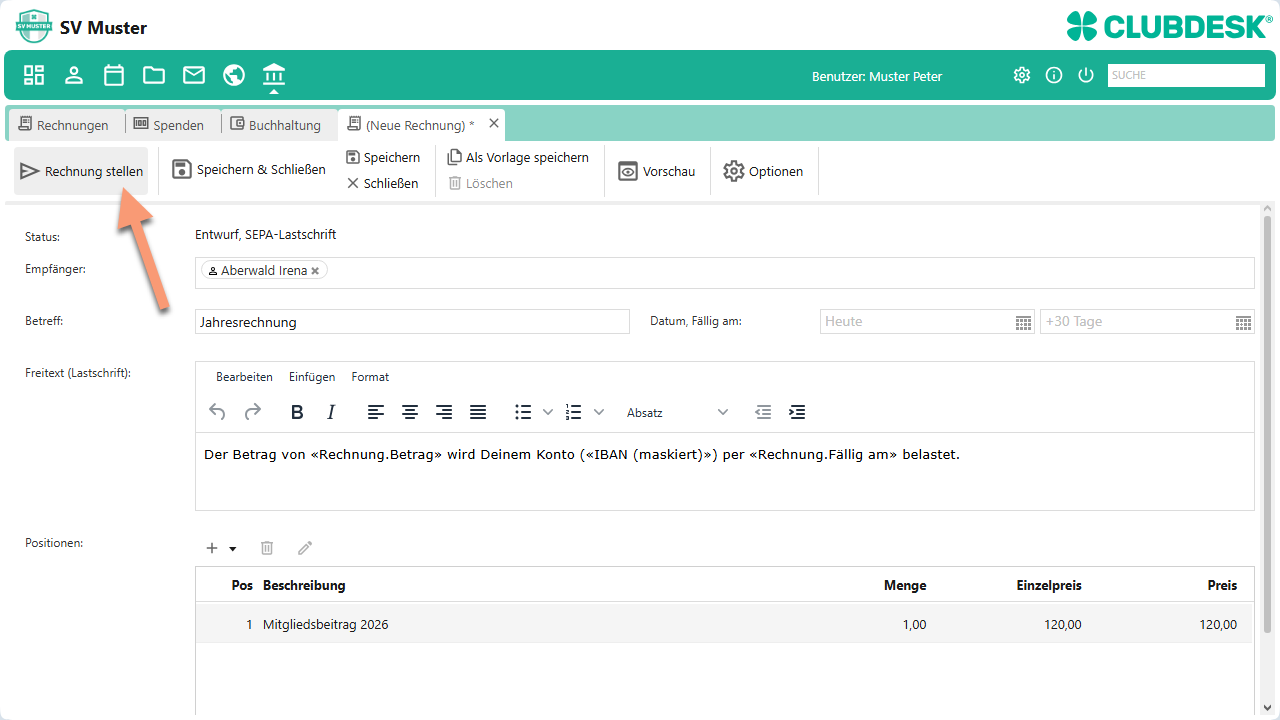Viewport: 1280px width, 720px height.
Task: Open calendar picker for +30 Tage
Action: pyautogui.click(x=1243, y=322)
